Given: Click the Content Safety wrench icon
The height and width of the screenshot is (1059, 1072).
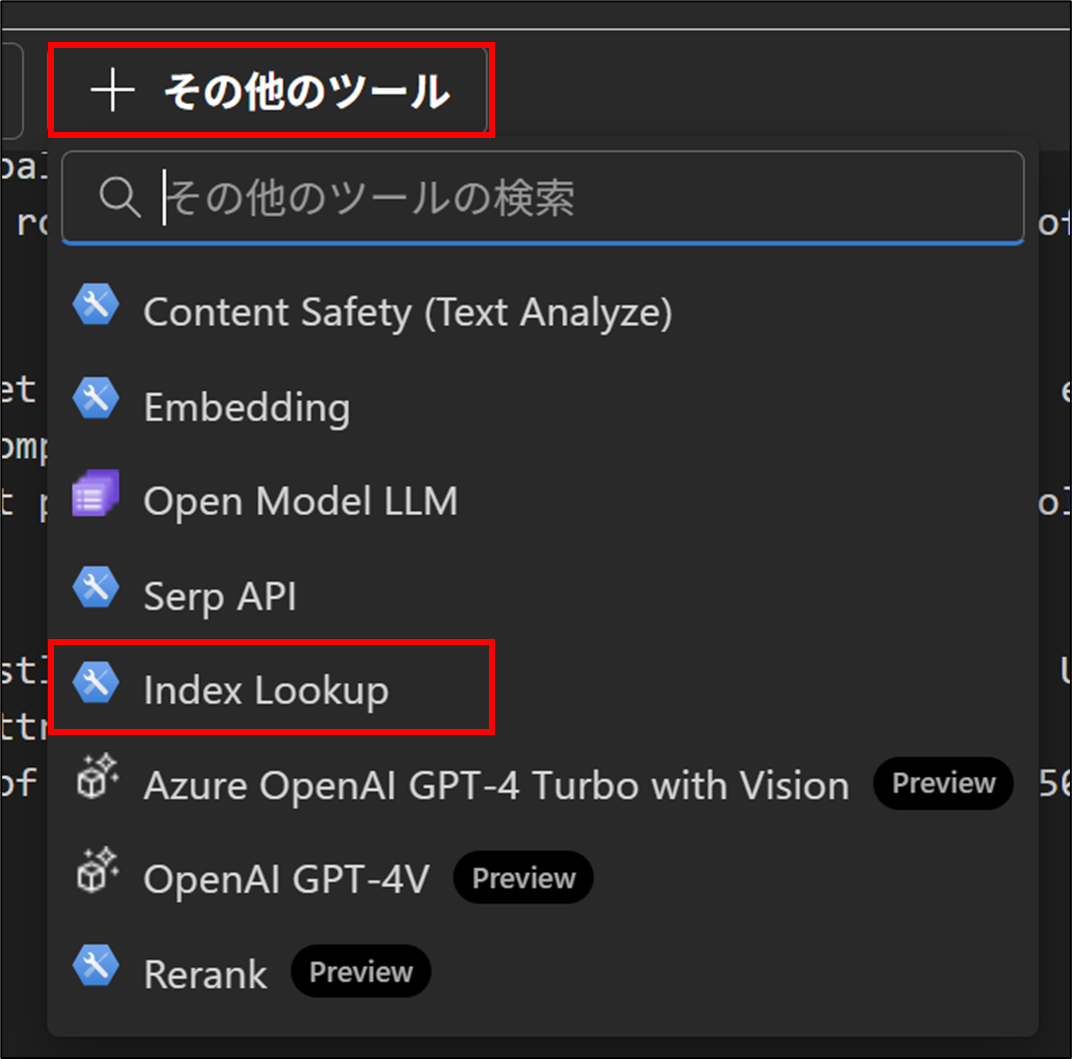Looking at the screenshot, I should point(96,304).
